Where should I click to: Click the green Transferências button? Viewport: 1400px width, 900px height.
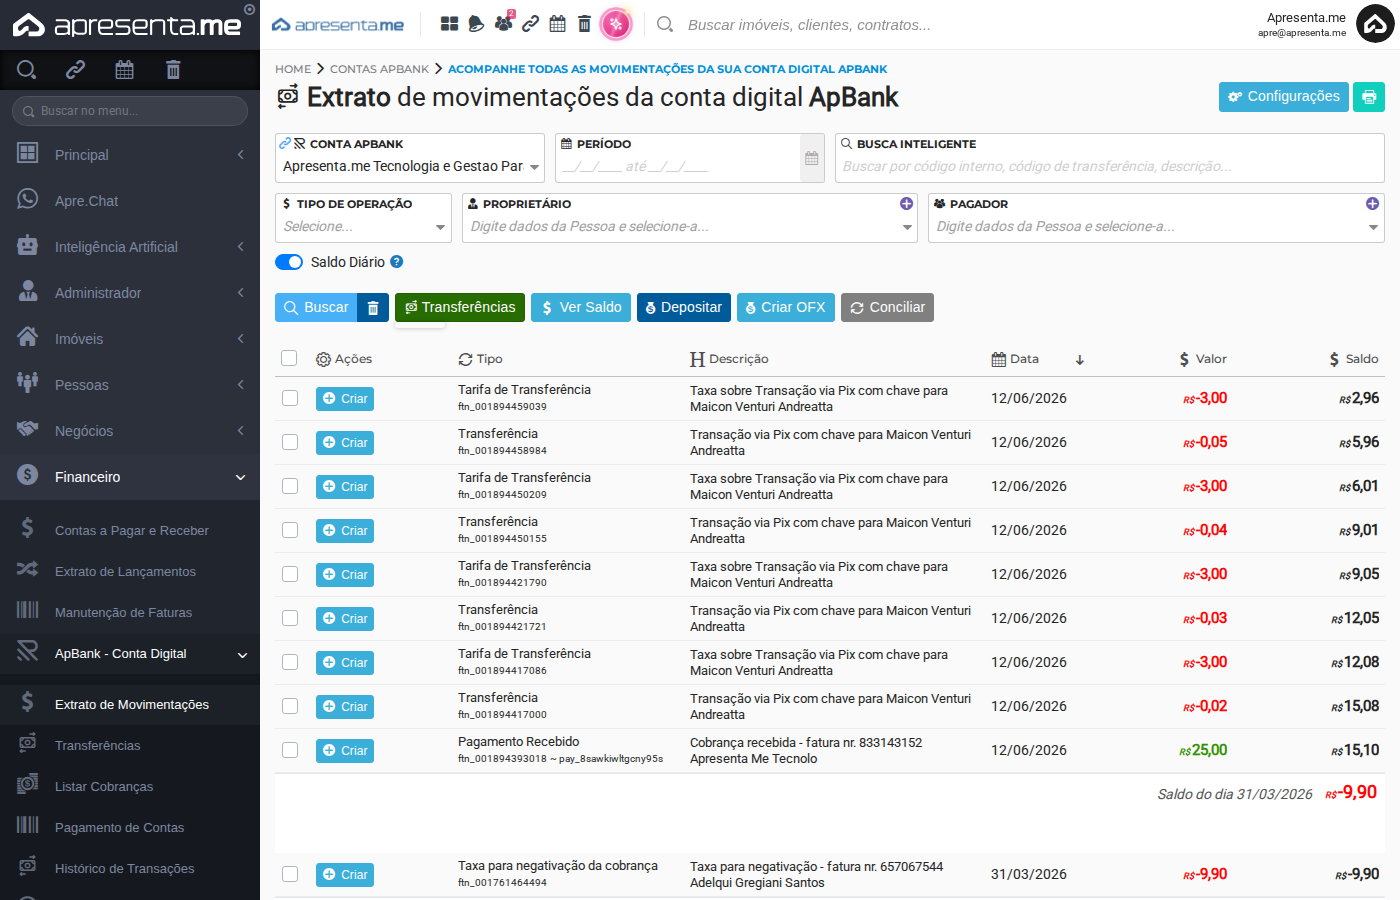460,308
